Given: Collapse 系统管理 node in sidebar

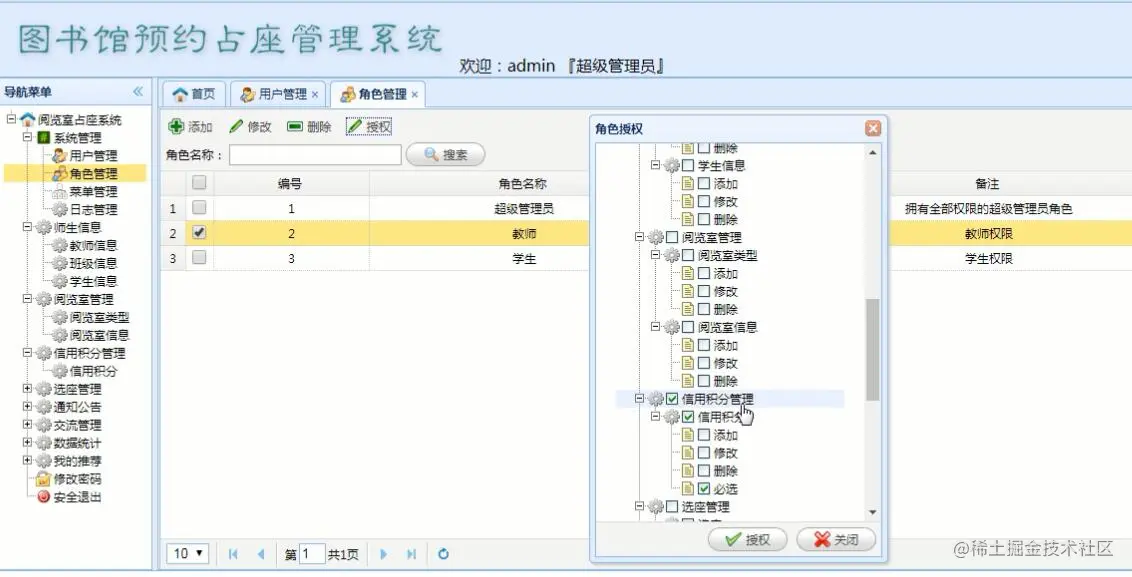Looking at the screenshot, I should [27, 136].
